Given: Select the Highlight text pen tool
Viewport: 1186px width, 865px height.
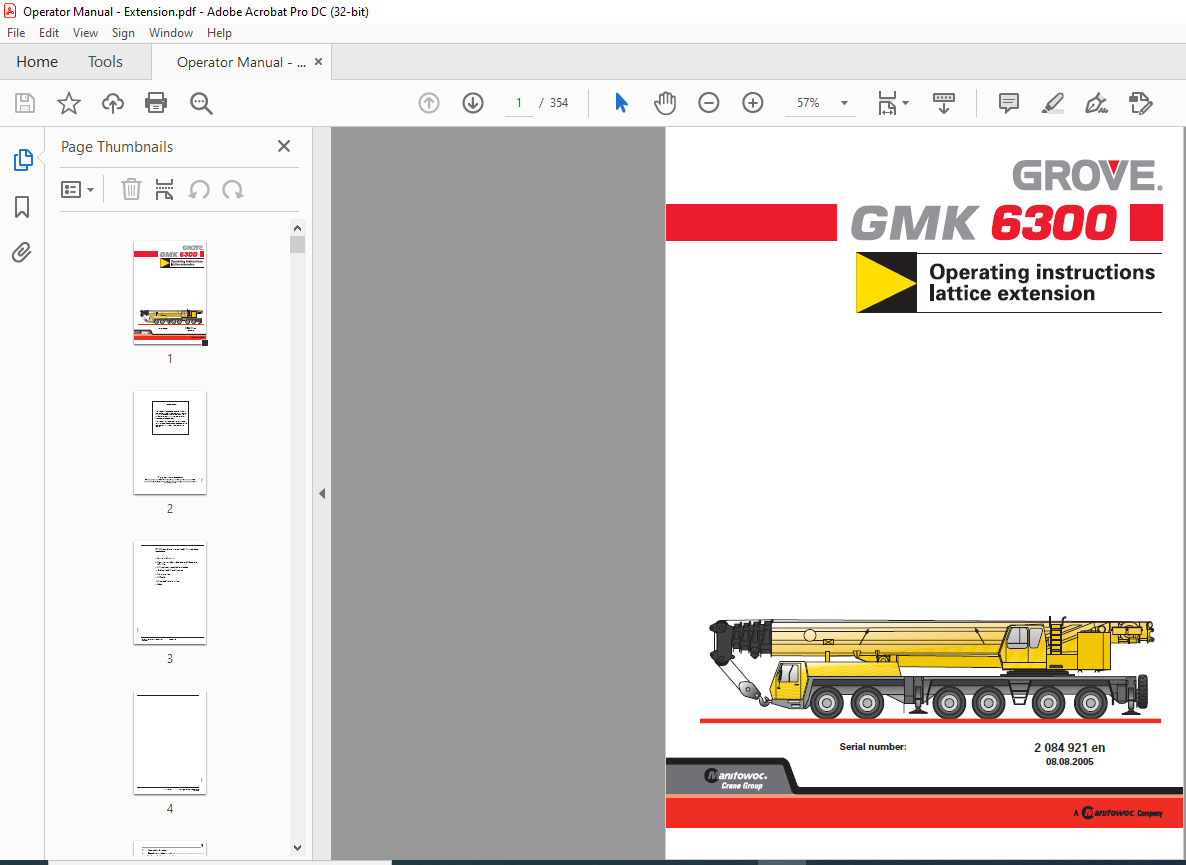Looking at the screenshot, I should click(1052, 103).
